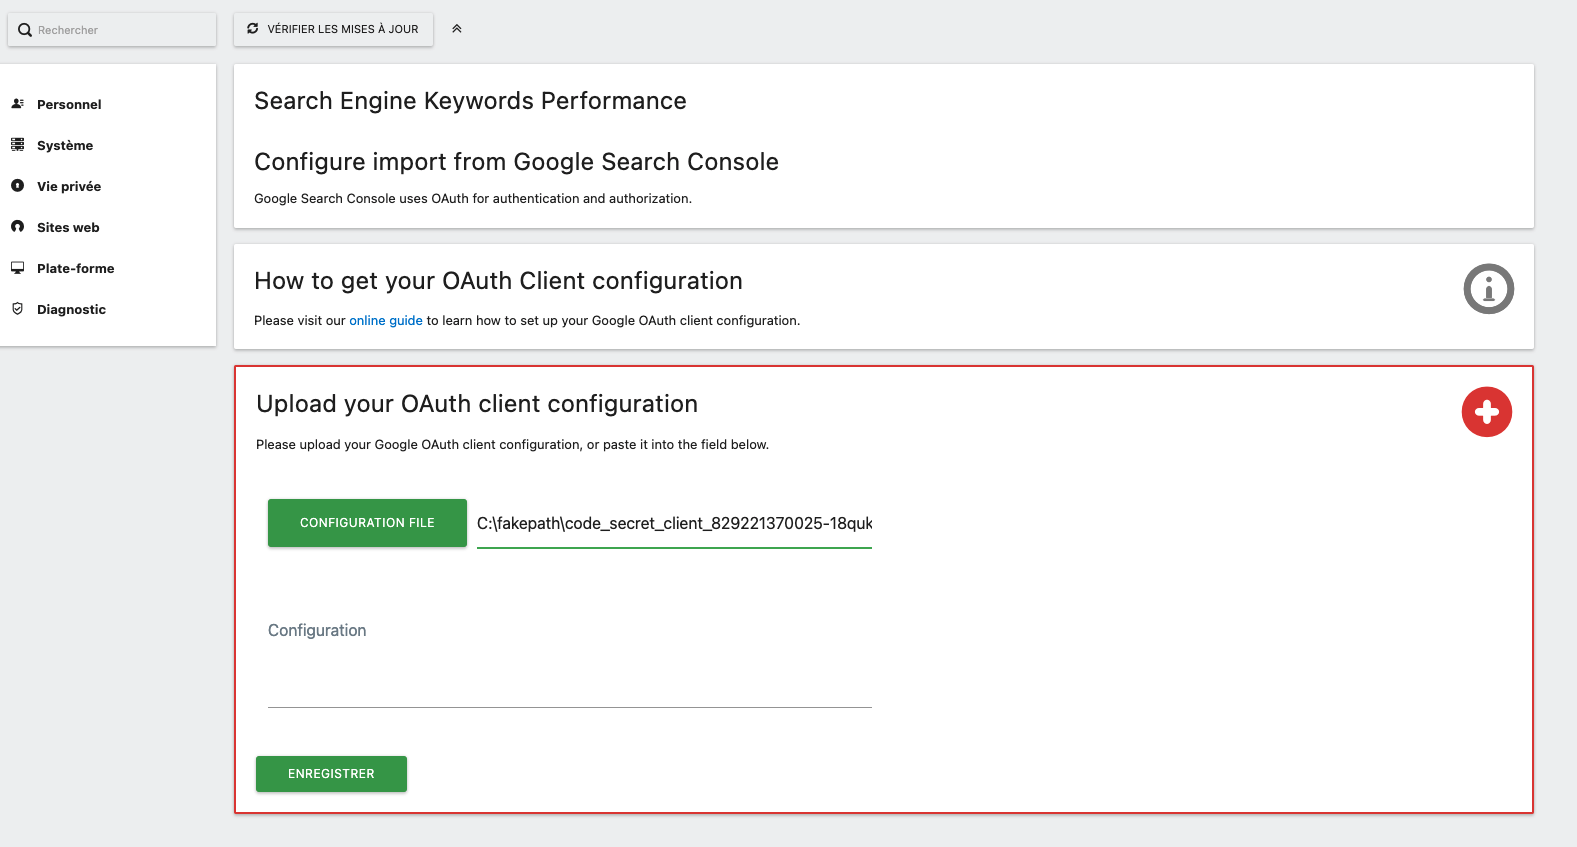1577x847 pixels.
Task: Click the grey info circle icon
Action: [1488, 289]
